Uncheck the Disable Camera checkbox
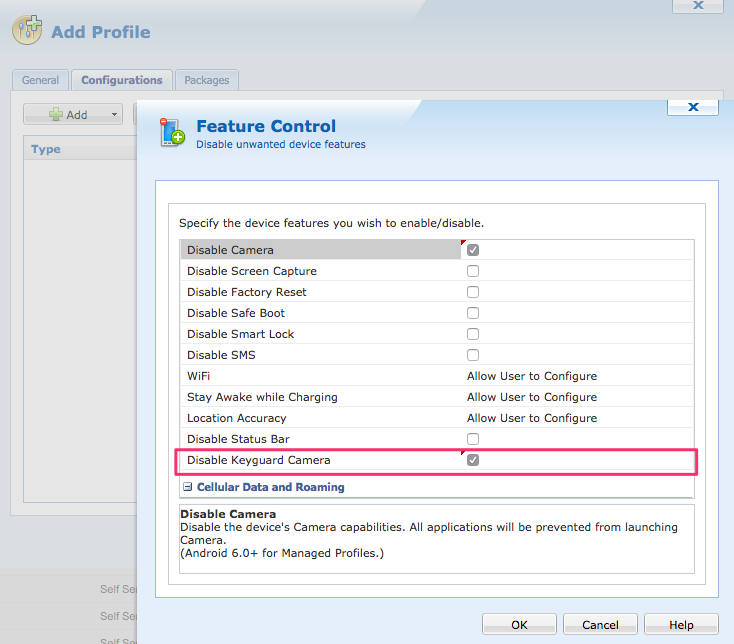Screen dimensions: 734x644 (473, 250)
